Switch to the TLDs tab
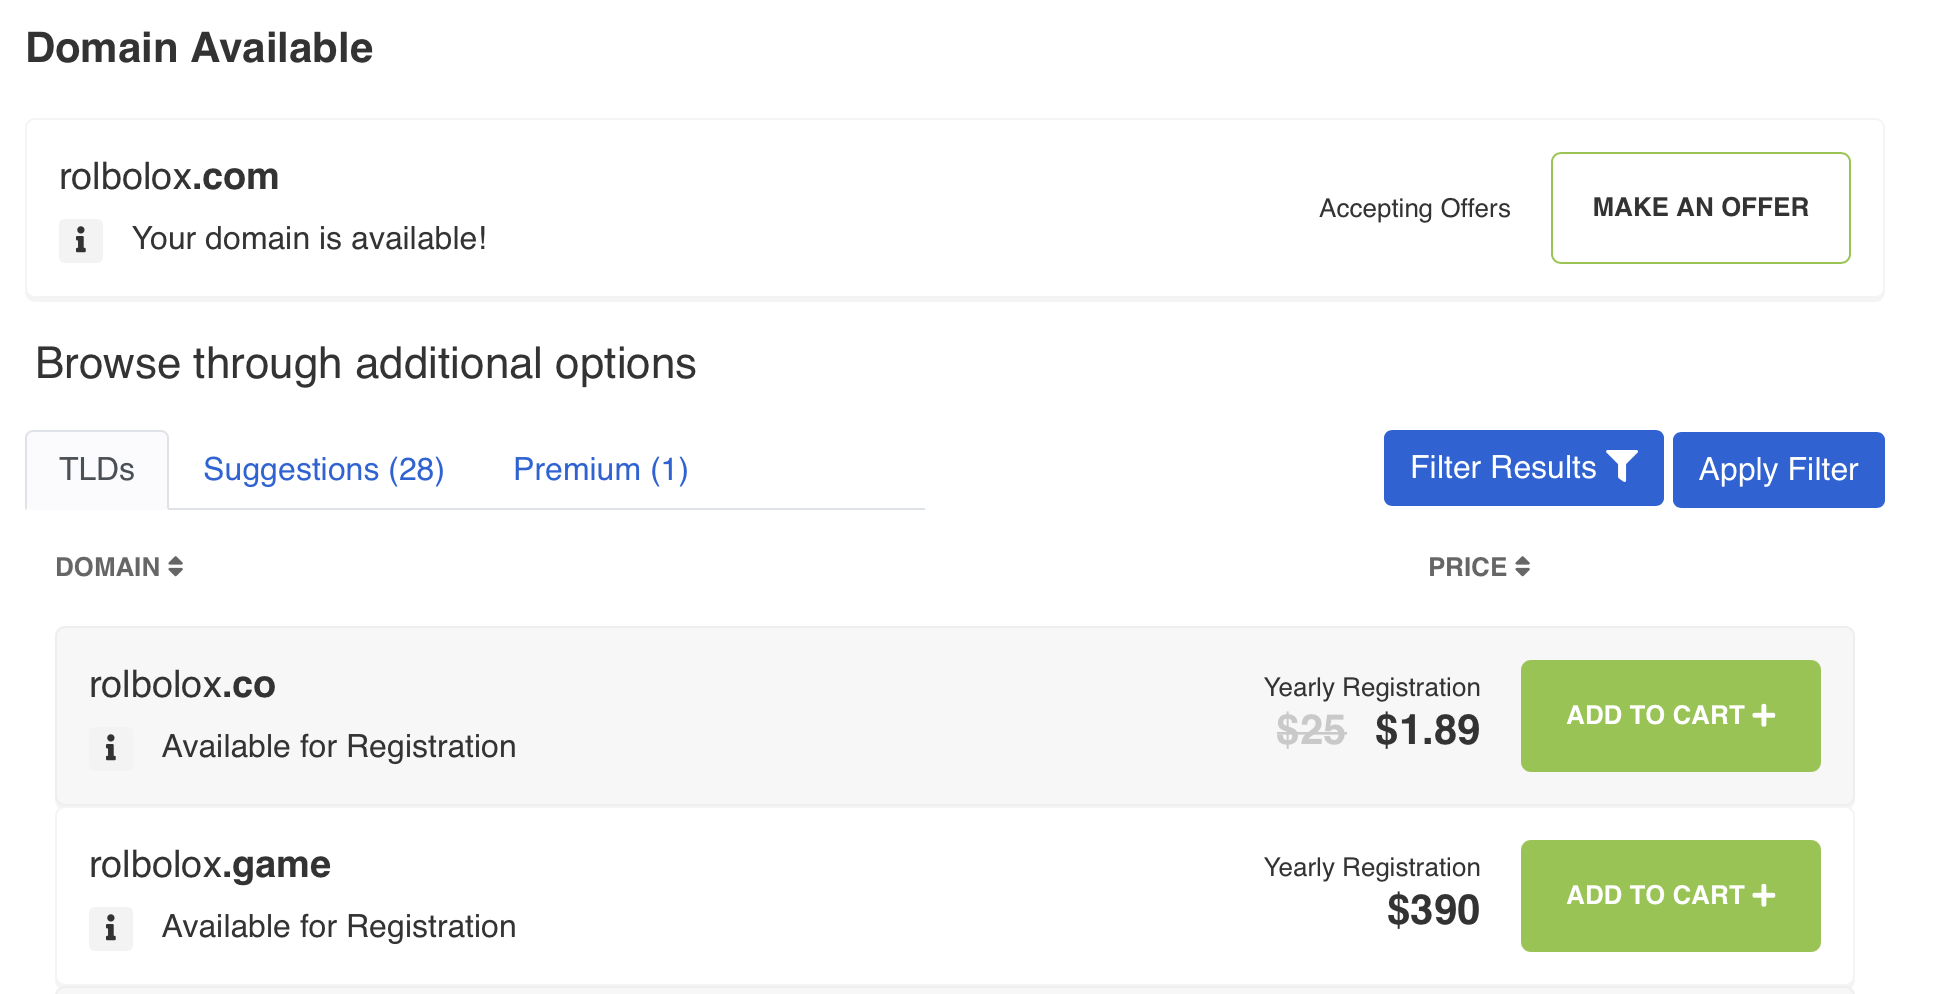The image size is (1938, 994). click(x=97, y=470)
